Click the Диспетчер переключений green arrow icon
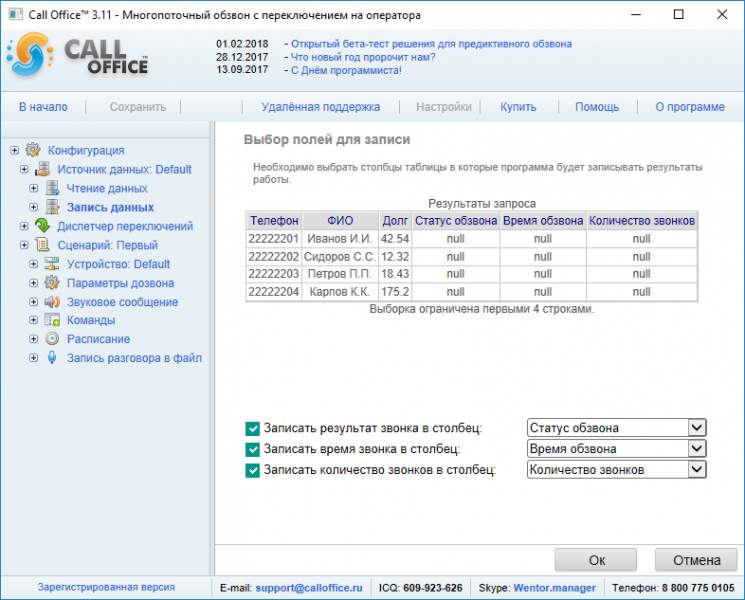The width and height of the screenshot is (745, 600). 43,226
